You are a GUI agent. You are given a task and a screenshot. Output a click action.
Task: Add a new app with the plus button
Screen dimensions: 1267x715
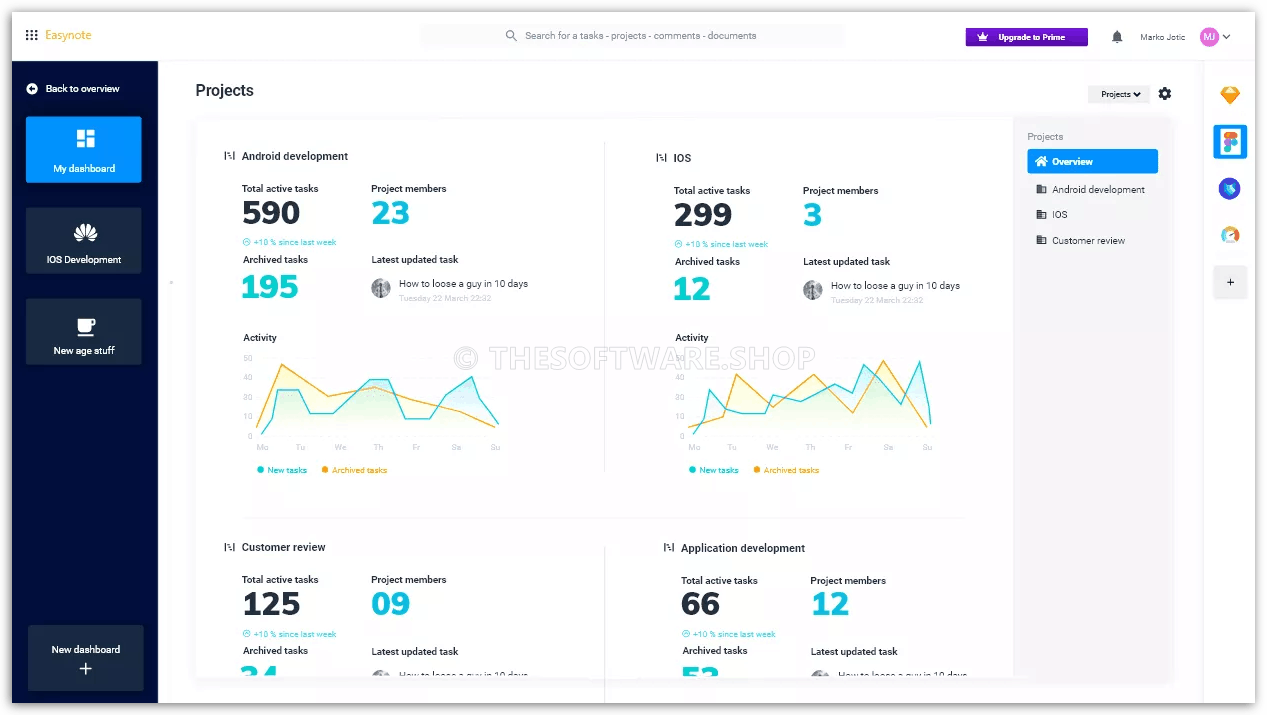tap(1230, 282)
